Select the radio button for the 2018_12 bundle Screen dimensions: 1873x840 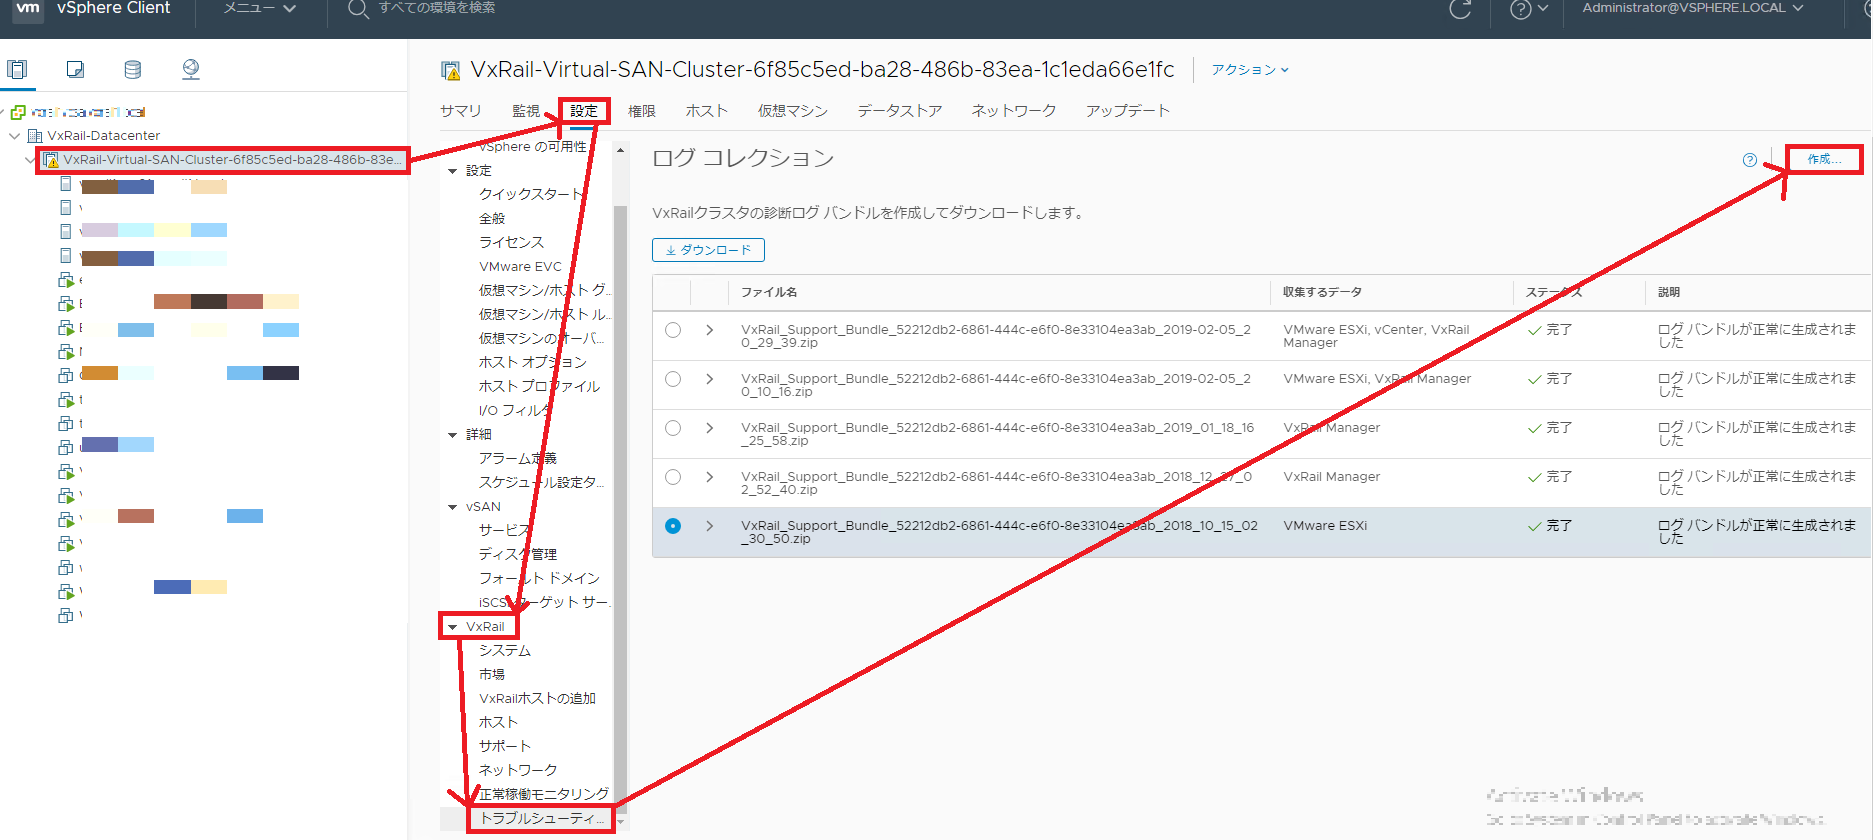tap(673, 477)
